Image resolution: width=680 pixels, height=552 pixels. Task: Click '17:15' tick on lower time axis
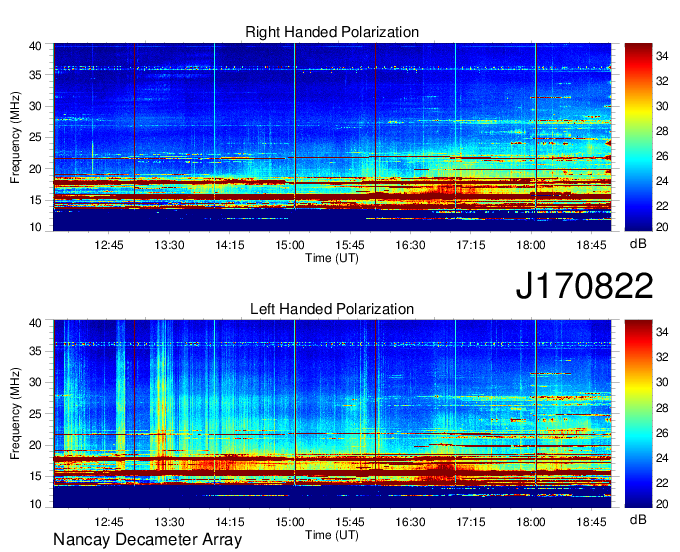pyautogui.click(x=471, y=522)
